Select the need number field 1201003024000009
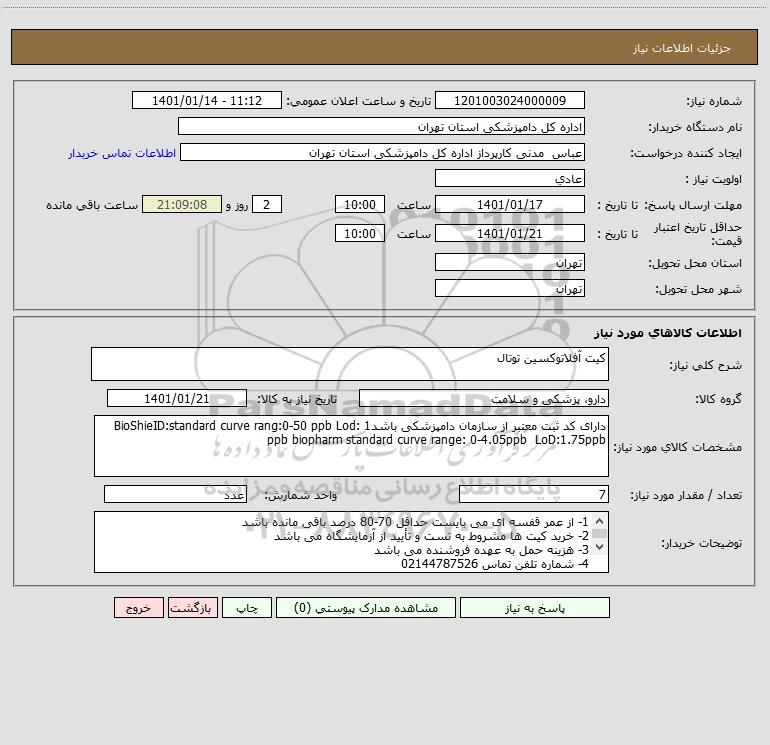This screenshot has width=770, height=745. click(510, 101)
